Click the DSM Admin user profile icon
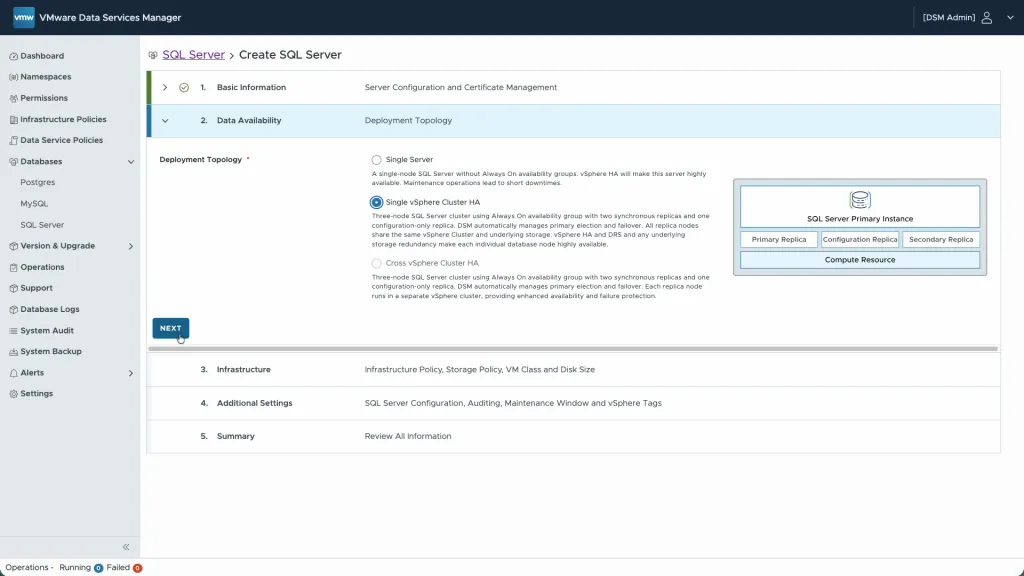 point(987,18)
